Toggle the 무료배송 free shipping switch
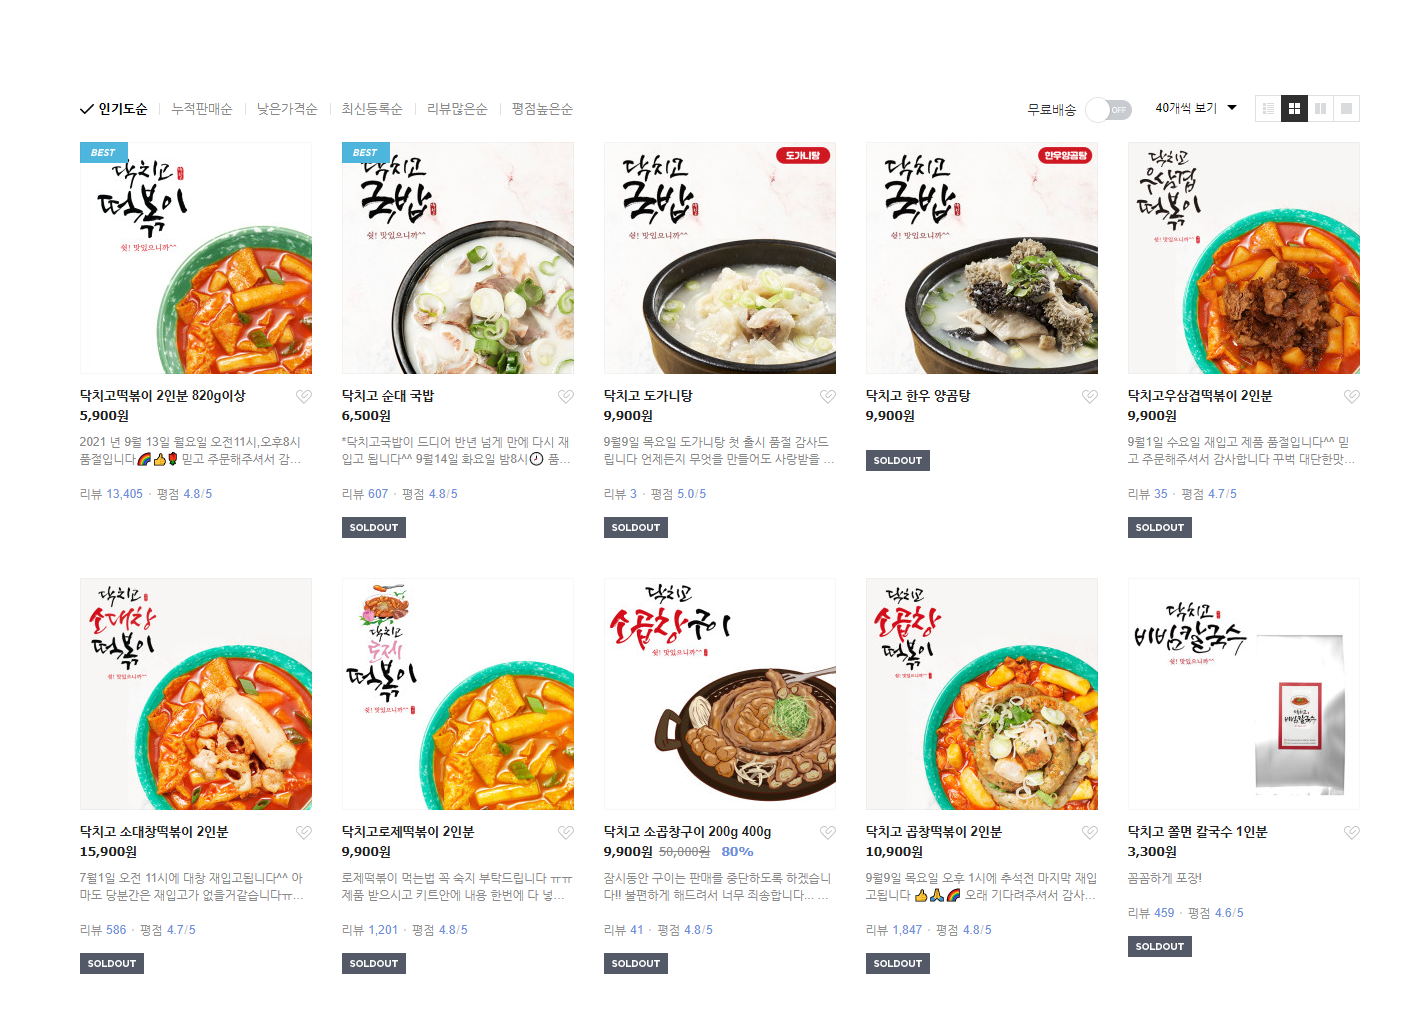The width and height of the screenshot is (1412, 1014). (x=1109, y=110)
